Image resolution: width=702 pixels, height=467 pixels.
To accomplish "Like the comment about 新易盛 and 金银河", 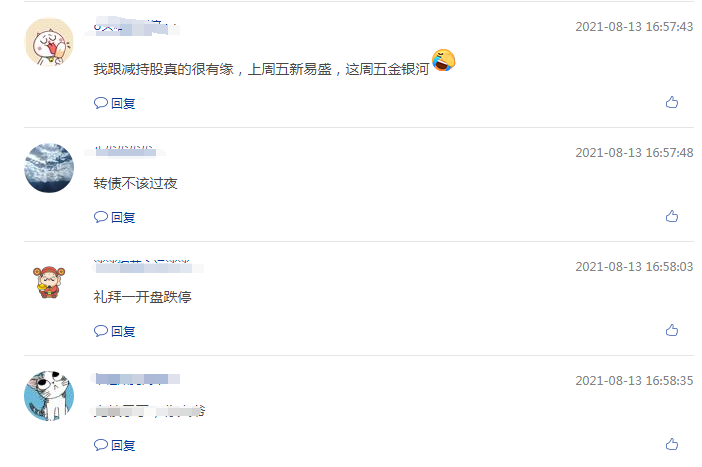I will [x=672, y=103].
